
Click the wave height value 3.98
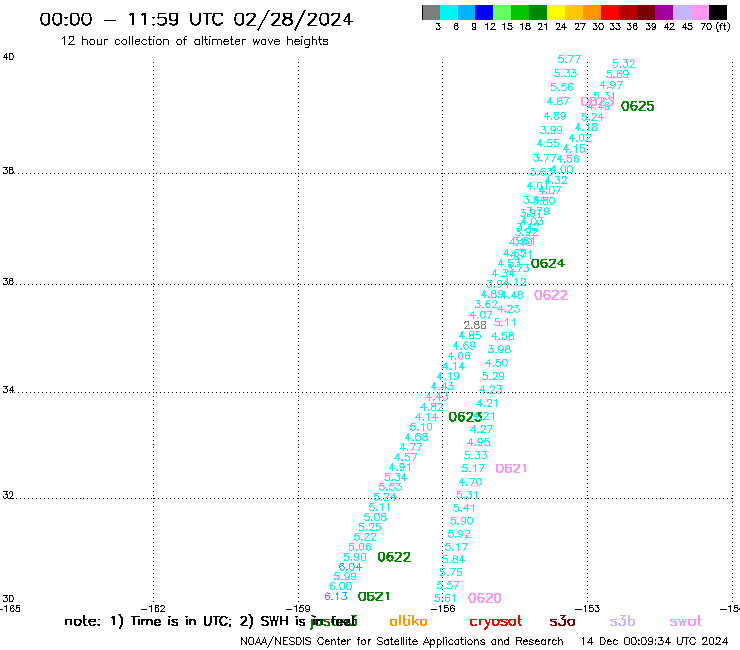[x=499, y=350]
